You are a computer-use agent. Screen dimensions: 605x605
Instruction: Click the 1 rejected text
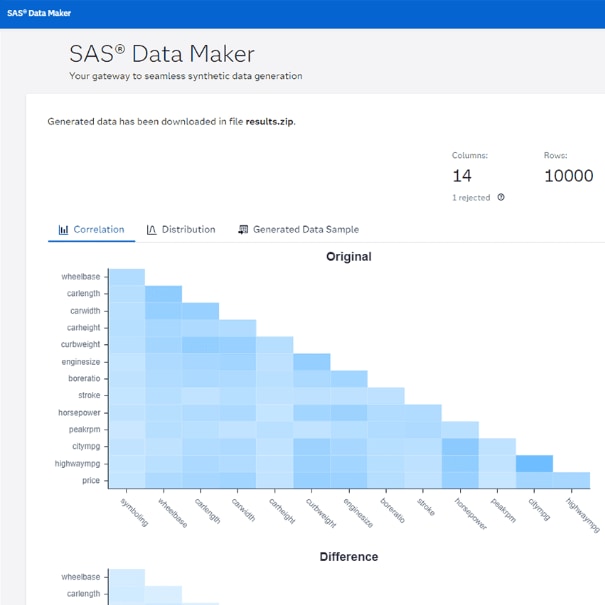tap(471, 198)
